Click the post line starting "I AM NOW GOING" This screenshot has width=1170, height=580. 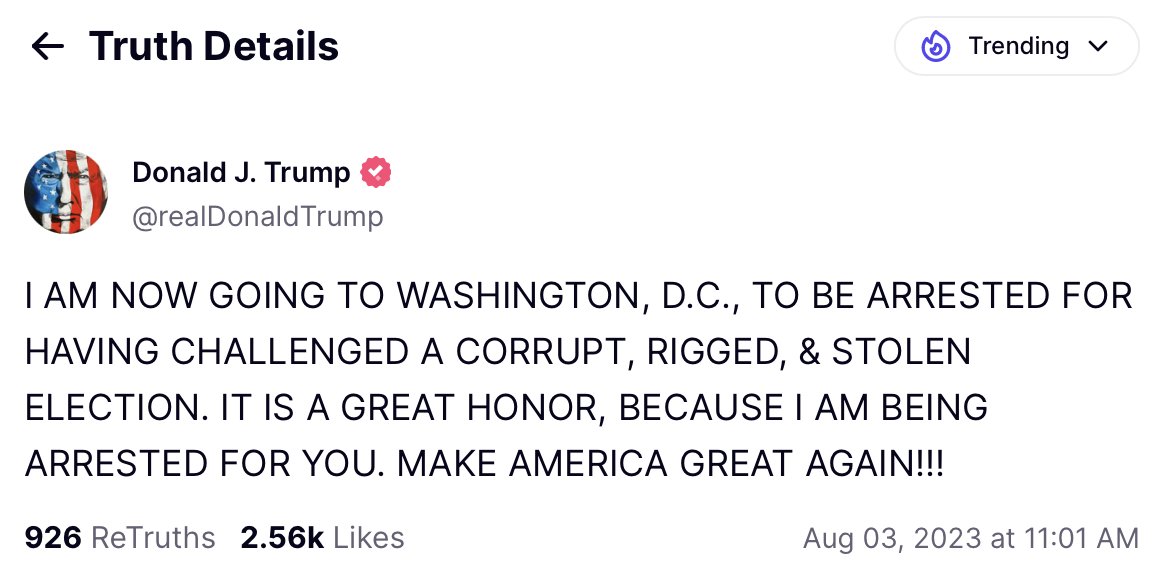tap(578, 296)
